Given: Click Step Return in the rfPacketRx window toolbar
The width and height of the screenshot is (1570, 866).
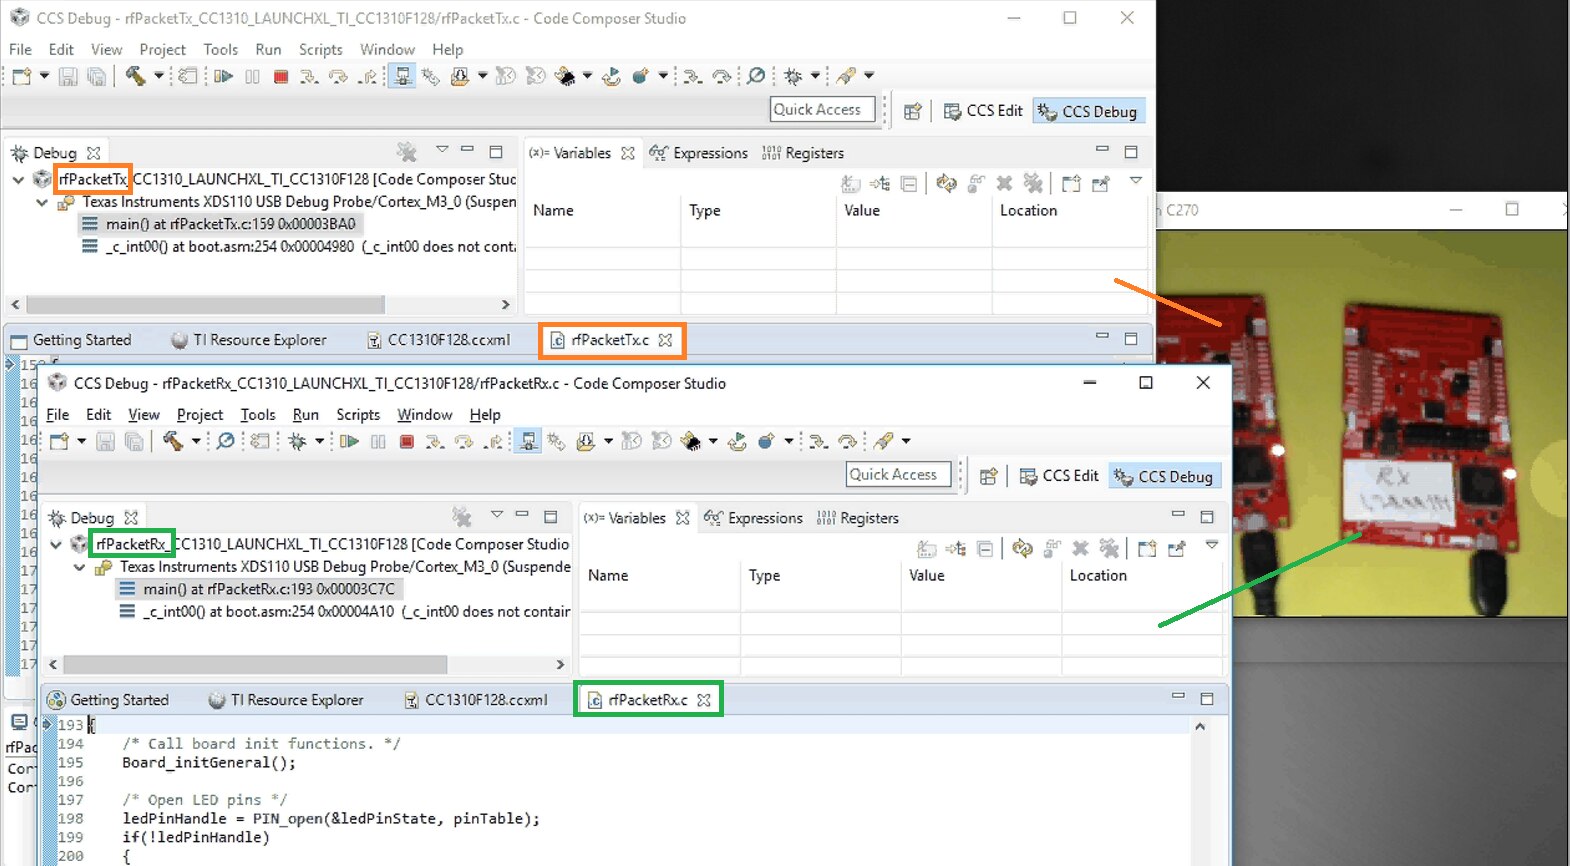Looking at the screenshot, I should [x=493, y=441].
